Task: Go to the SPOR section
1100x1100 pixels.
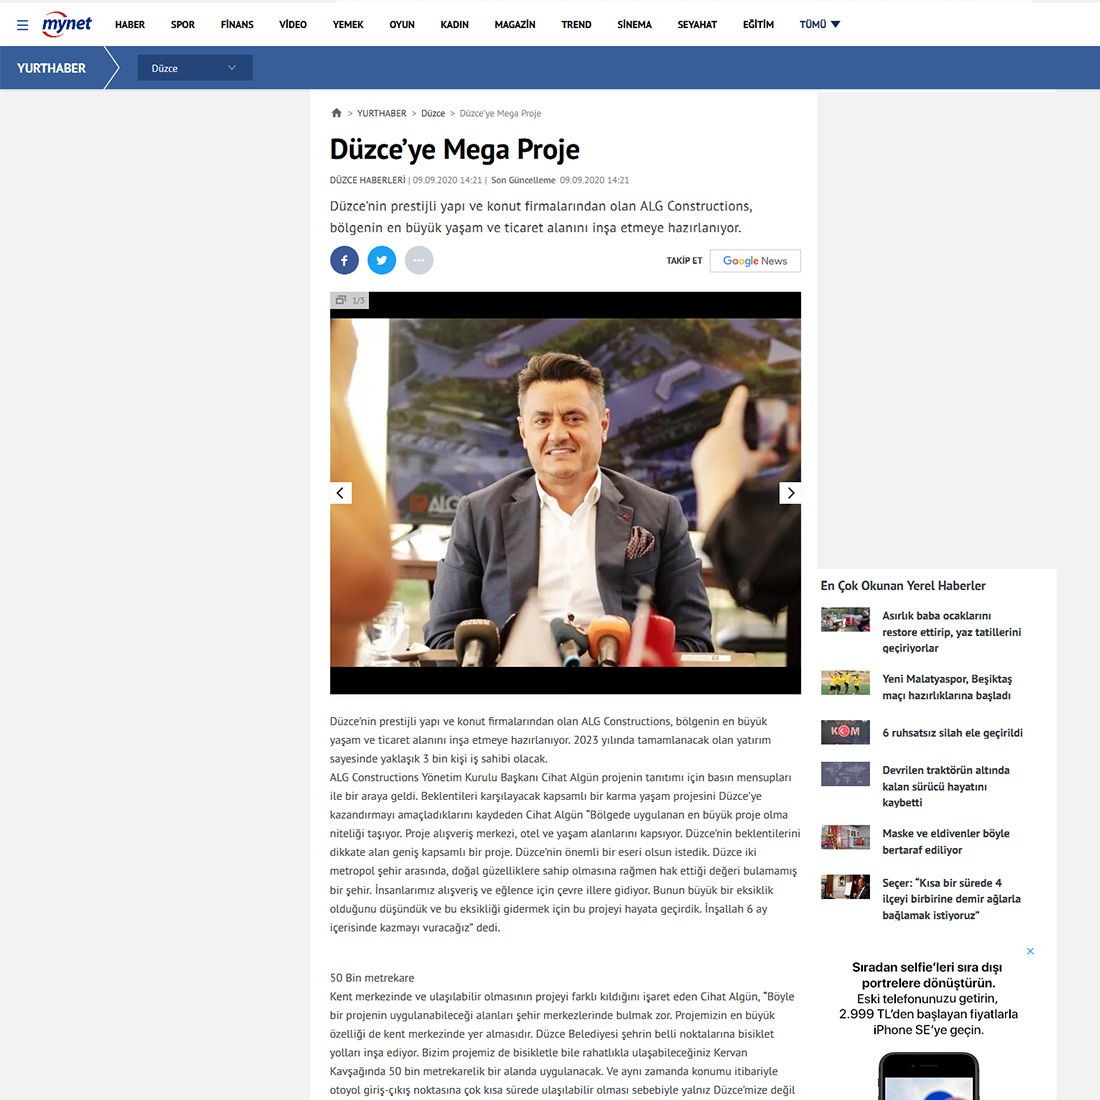Action: pos(183,24)
